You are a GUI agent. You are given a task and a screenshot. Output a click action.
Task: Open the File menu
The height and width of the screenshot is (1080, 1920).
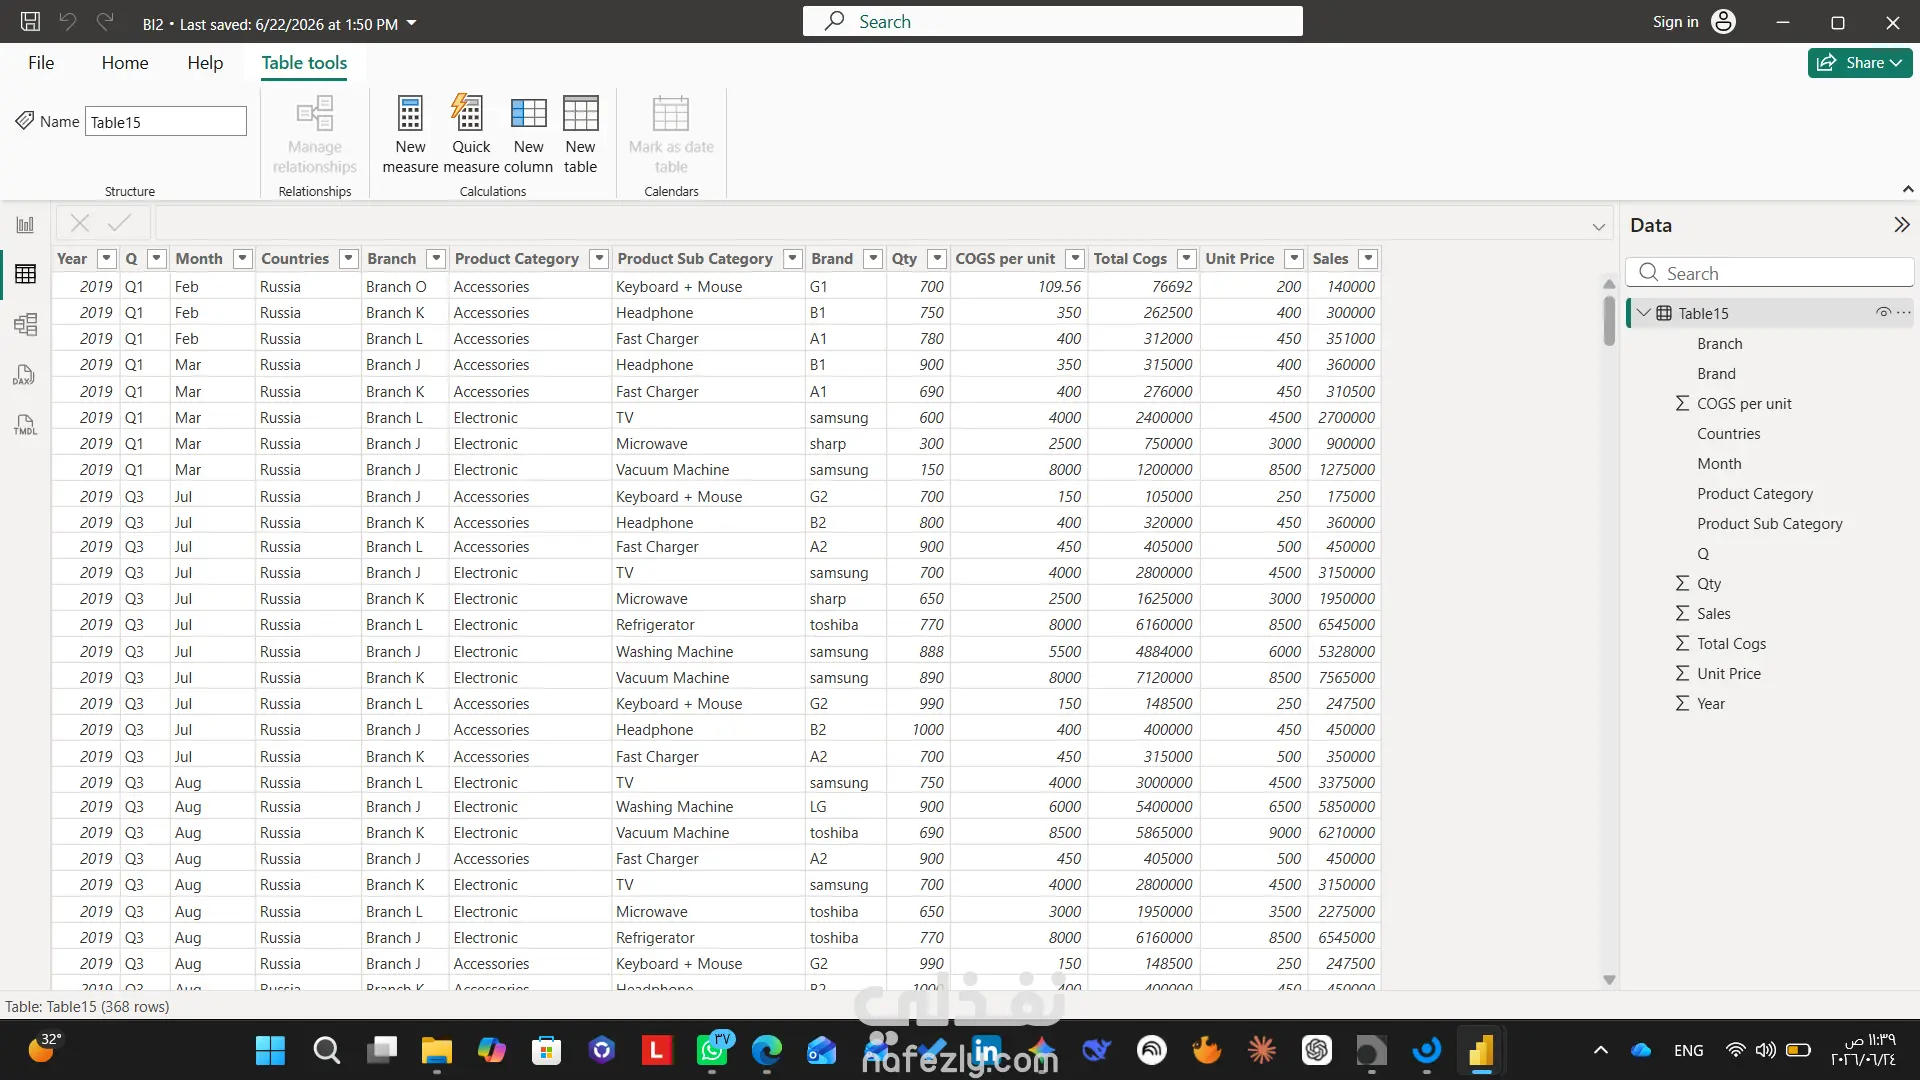(41, 63)
